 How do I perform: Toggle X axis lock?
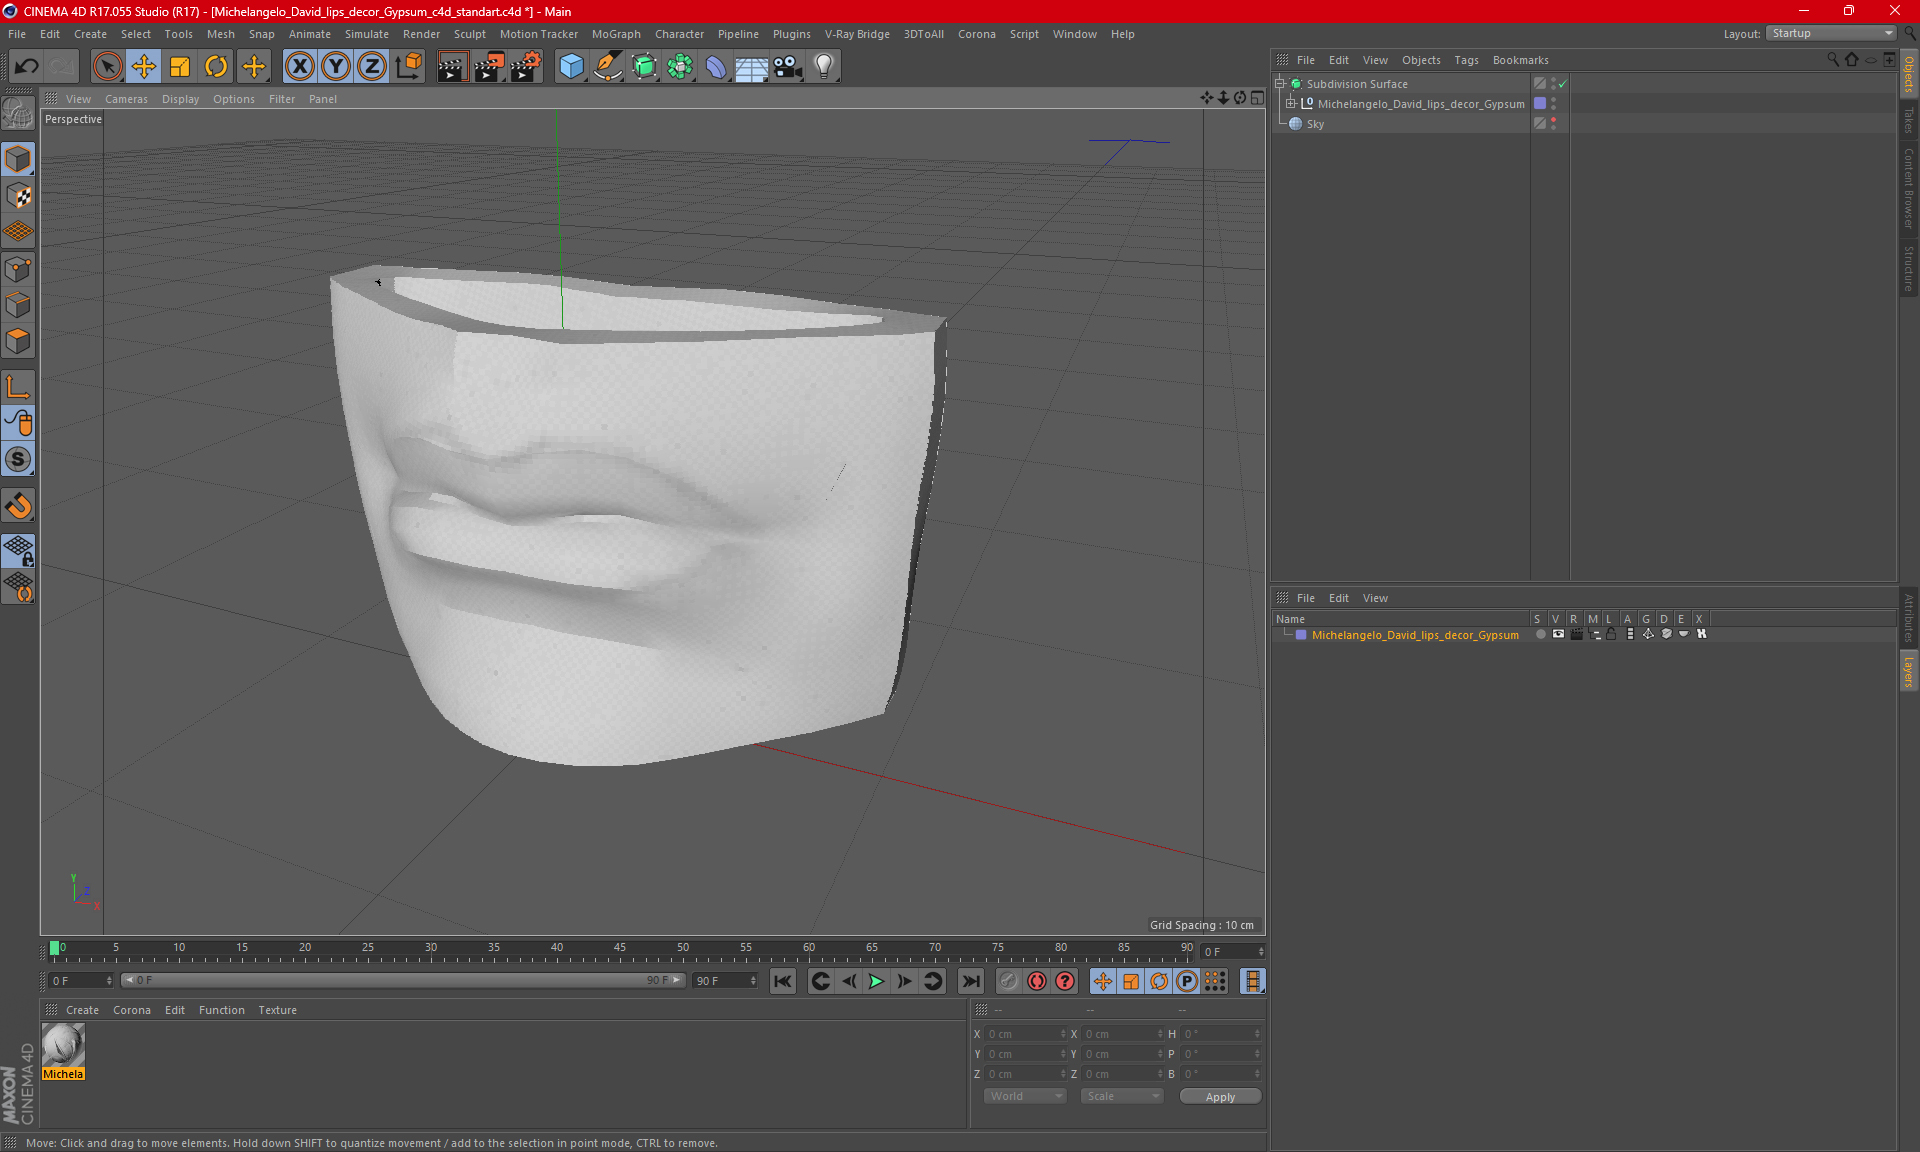pyautogui.click(x=299, y=66)
